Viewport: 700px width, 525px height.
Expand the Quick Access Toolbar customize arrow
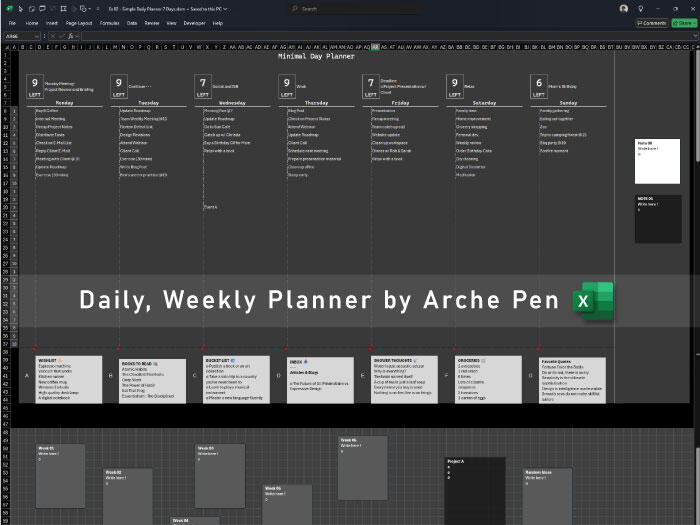(97, 8)
